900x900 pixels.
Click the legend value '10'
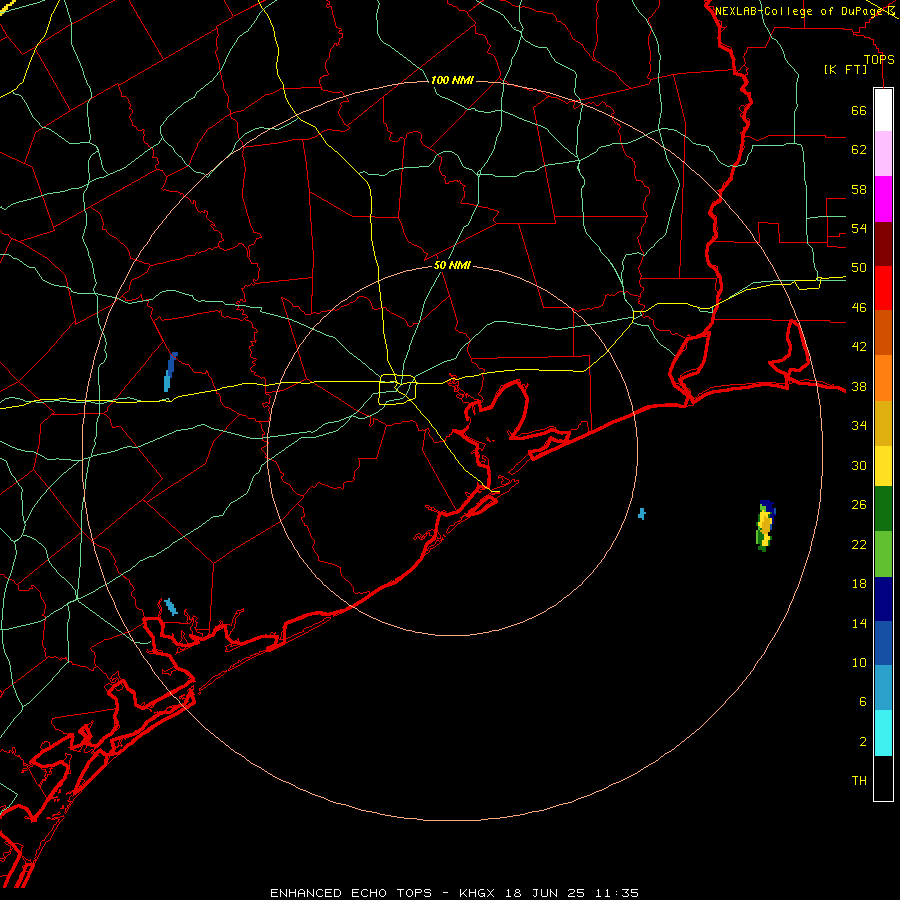[859, 662]
